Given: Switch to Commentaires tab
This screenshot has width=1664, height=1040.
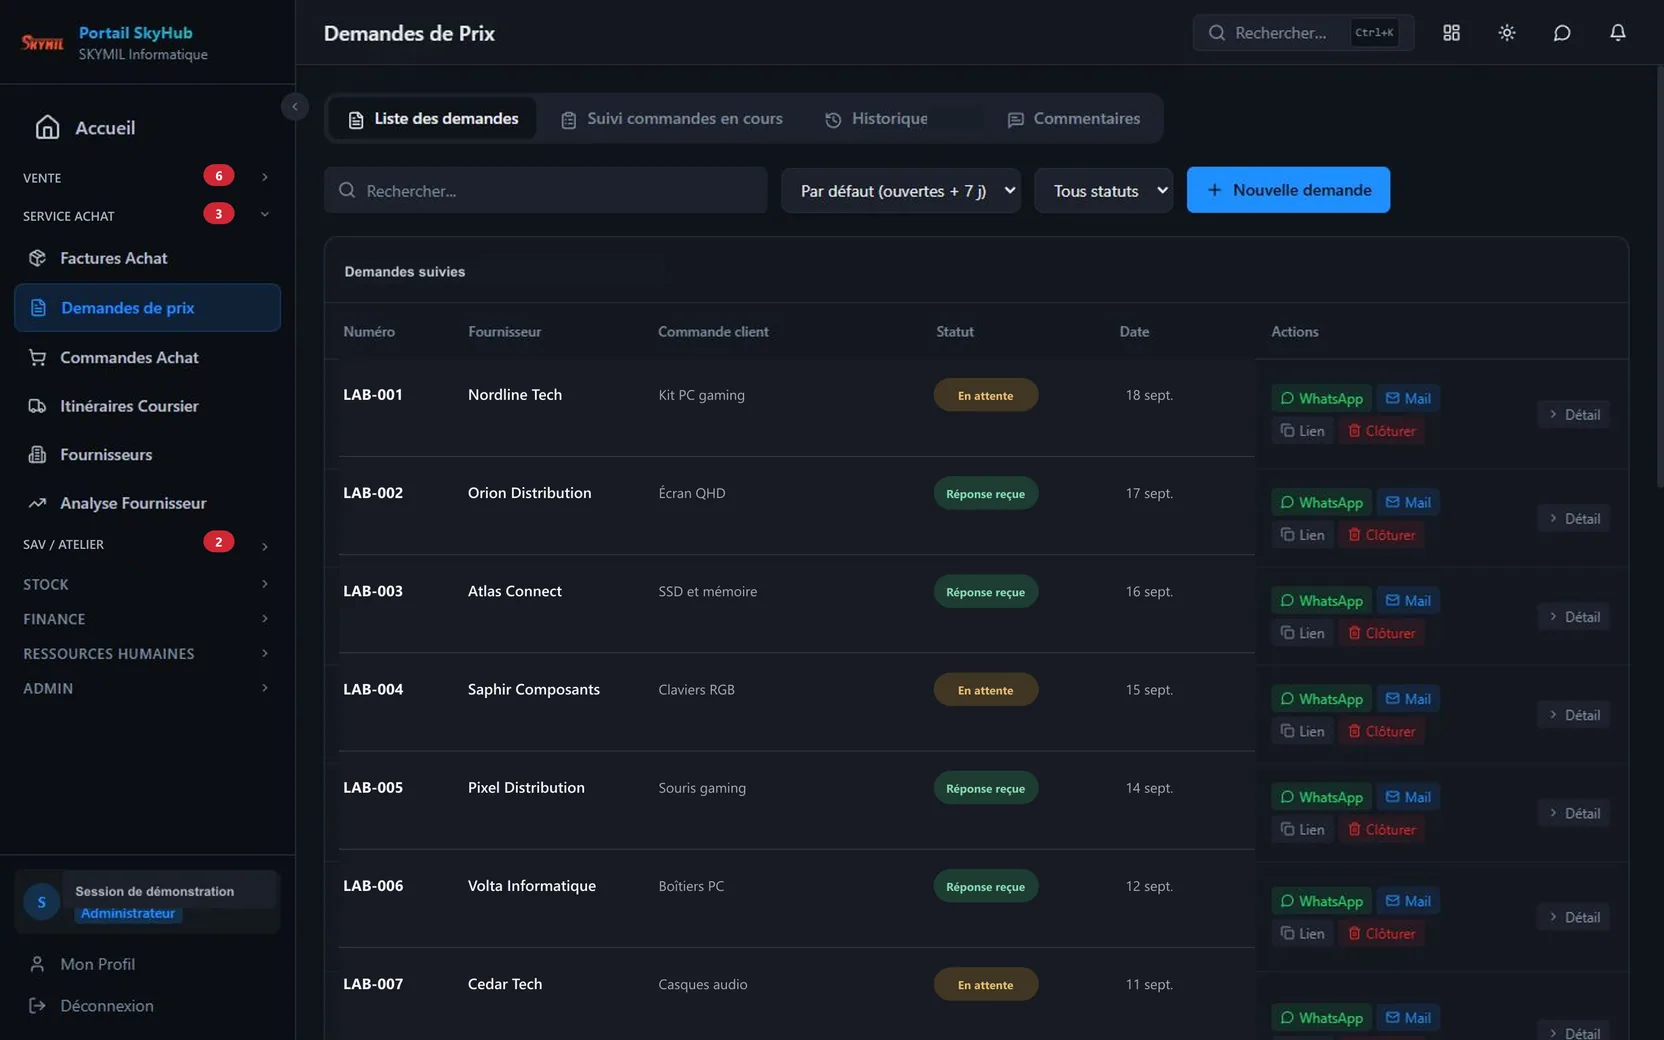Looking at the screenshot, I should (x=1073, y=118).
